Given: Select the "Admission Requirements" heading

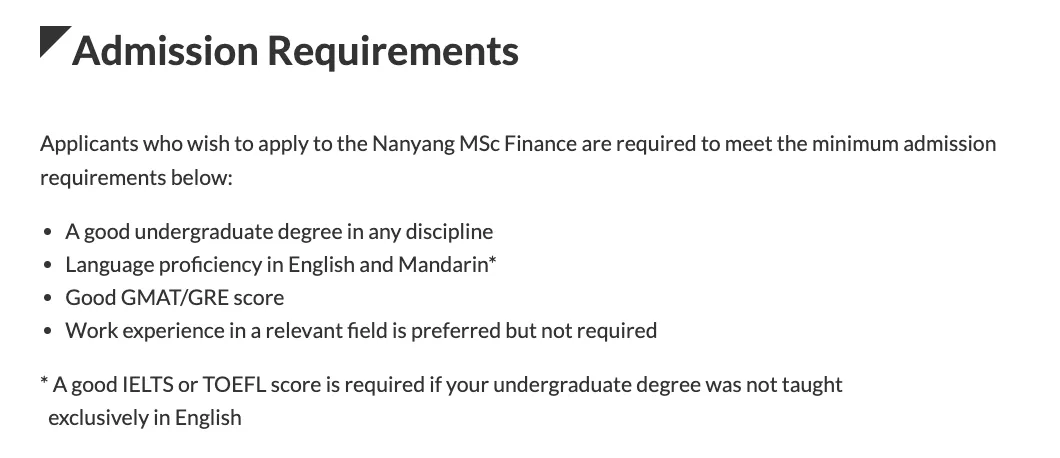Looking at the screenshot, I should click(295, 50).
